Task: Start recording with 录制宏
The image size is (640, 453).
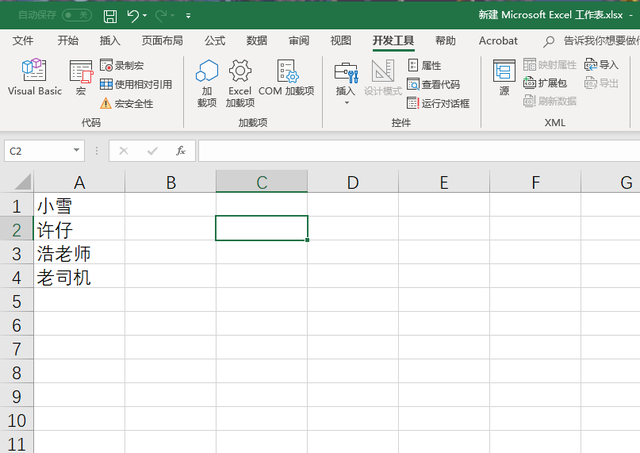Action: (x=122, y=65)
